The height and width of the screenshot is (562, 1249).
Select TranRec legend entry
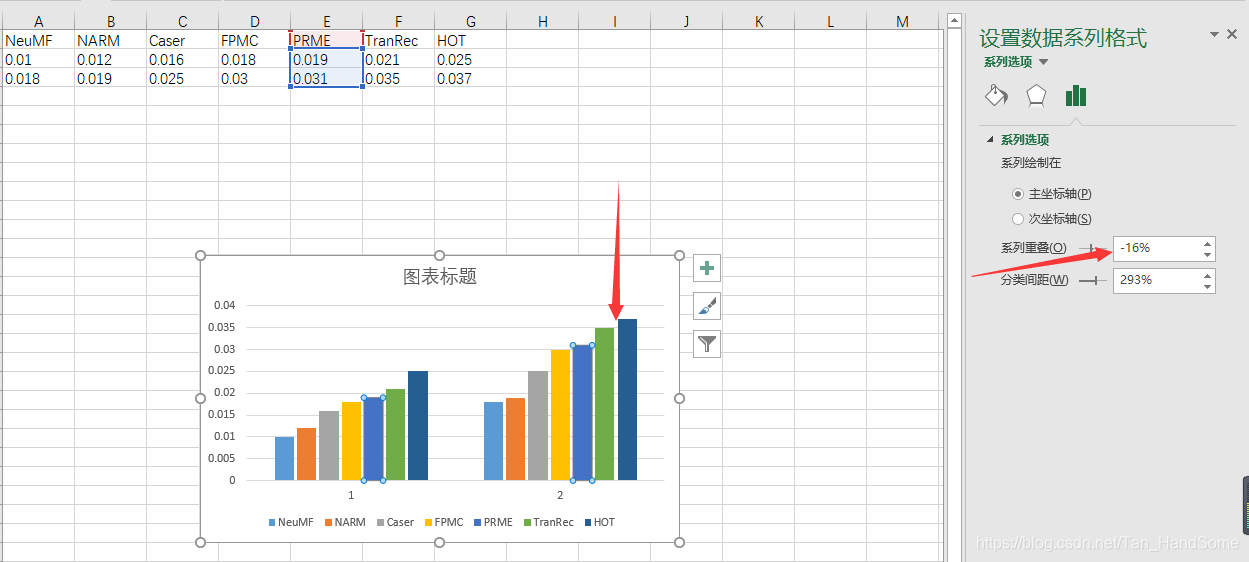click(x=547, y=522)
